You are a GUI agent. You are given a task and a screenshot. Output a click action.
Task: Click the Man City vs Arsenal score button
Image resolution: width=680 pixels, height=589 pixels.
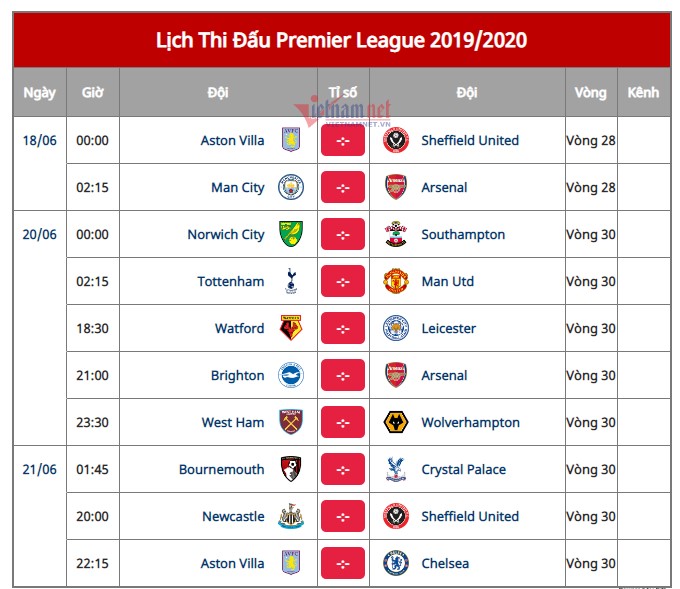[x=343, y=187]
